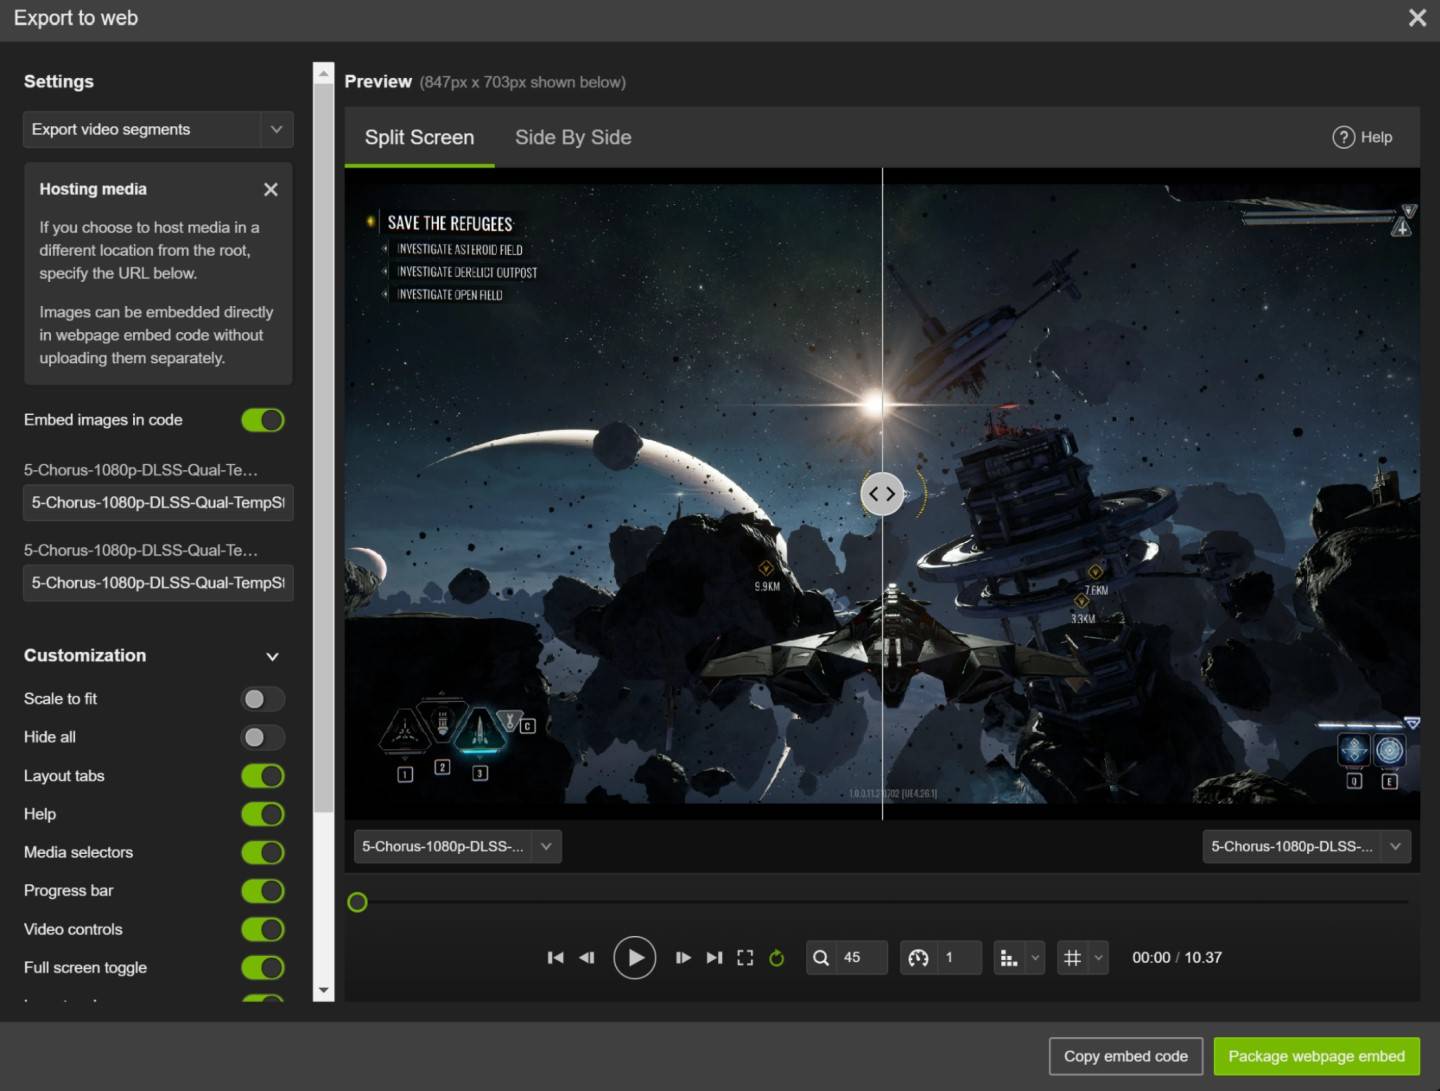Click the histogram chart icon

(x=1009, y=958)
